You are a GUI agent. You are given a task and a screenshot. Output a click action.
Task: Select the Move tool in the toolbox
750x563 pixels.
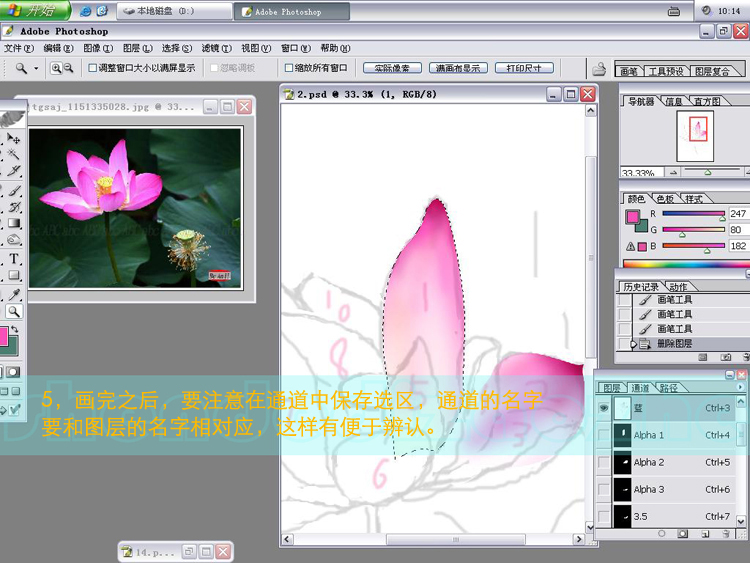(x=13, y=139)
